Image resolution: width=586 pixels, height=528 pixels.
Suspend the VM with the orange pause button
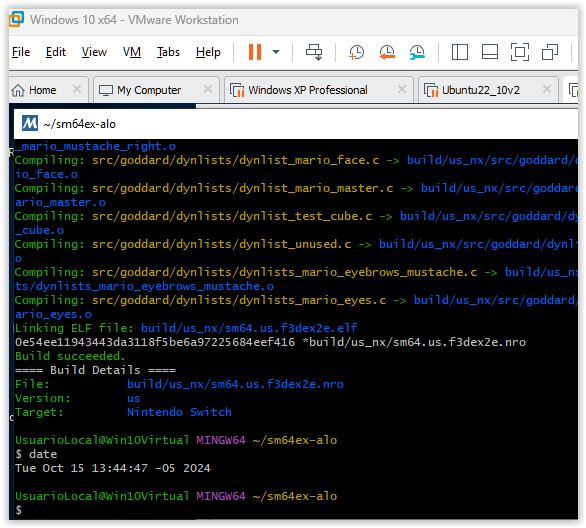[255, 52]
